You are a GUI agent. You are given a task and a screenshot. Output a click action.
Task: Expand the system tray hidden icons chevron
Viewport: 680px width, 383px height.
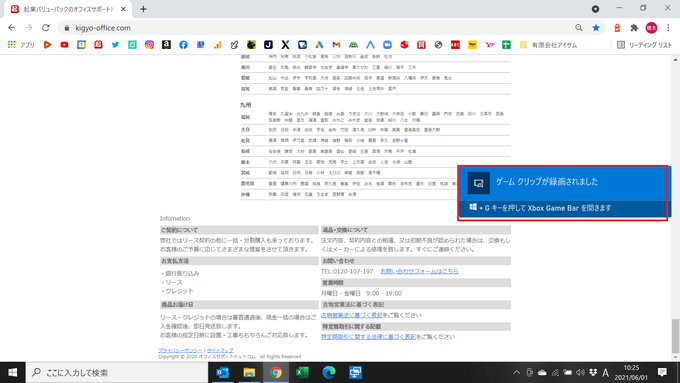pyautogui.click(x=516, y=373)
